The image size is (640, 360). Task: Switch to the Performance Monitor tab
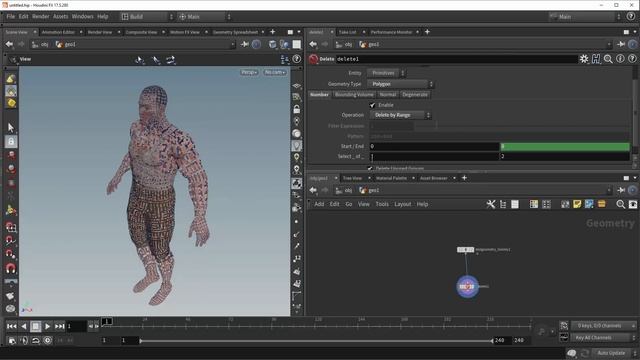point(391,32)
